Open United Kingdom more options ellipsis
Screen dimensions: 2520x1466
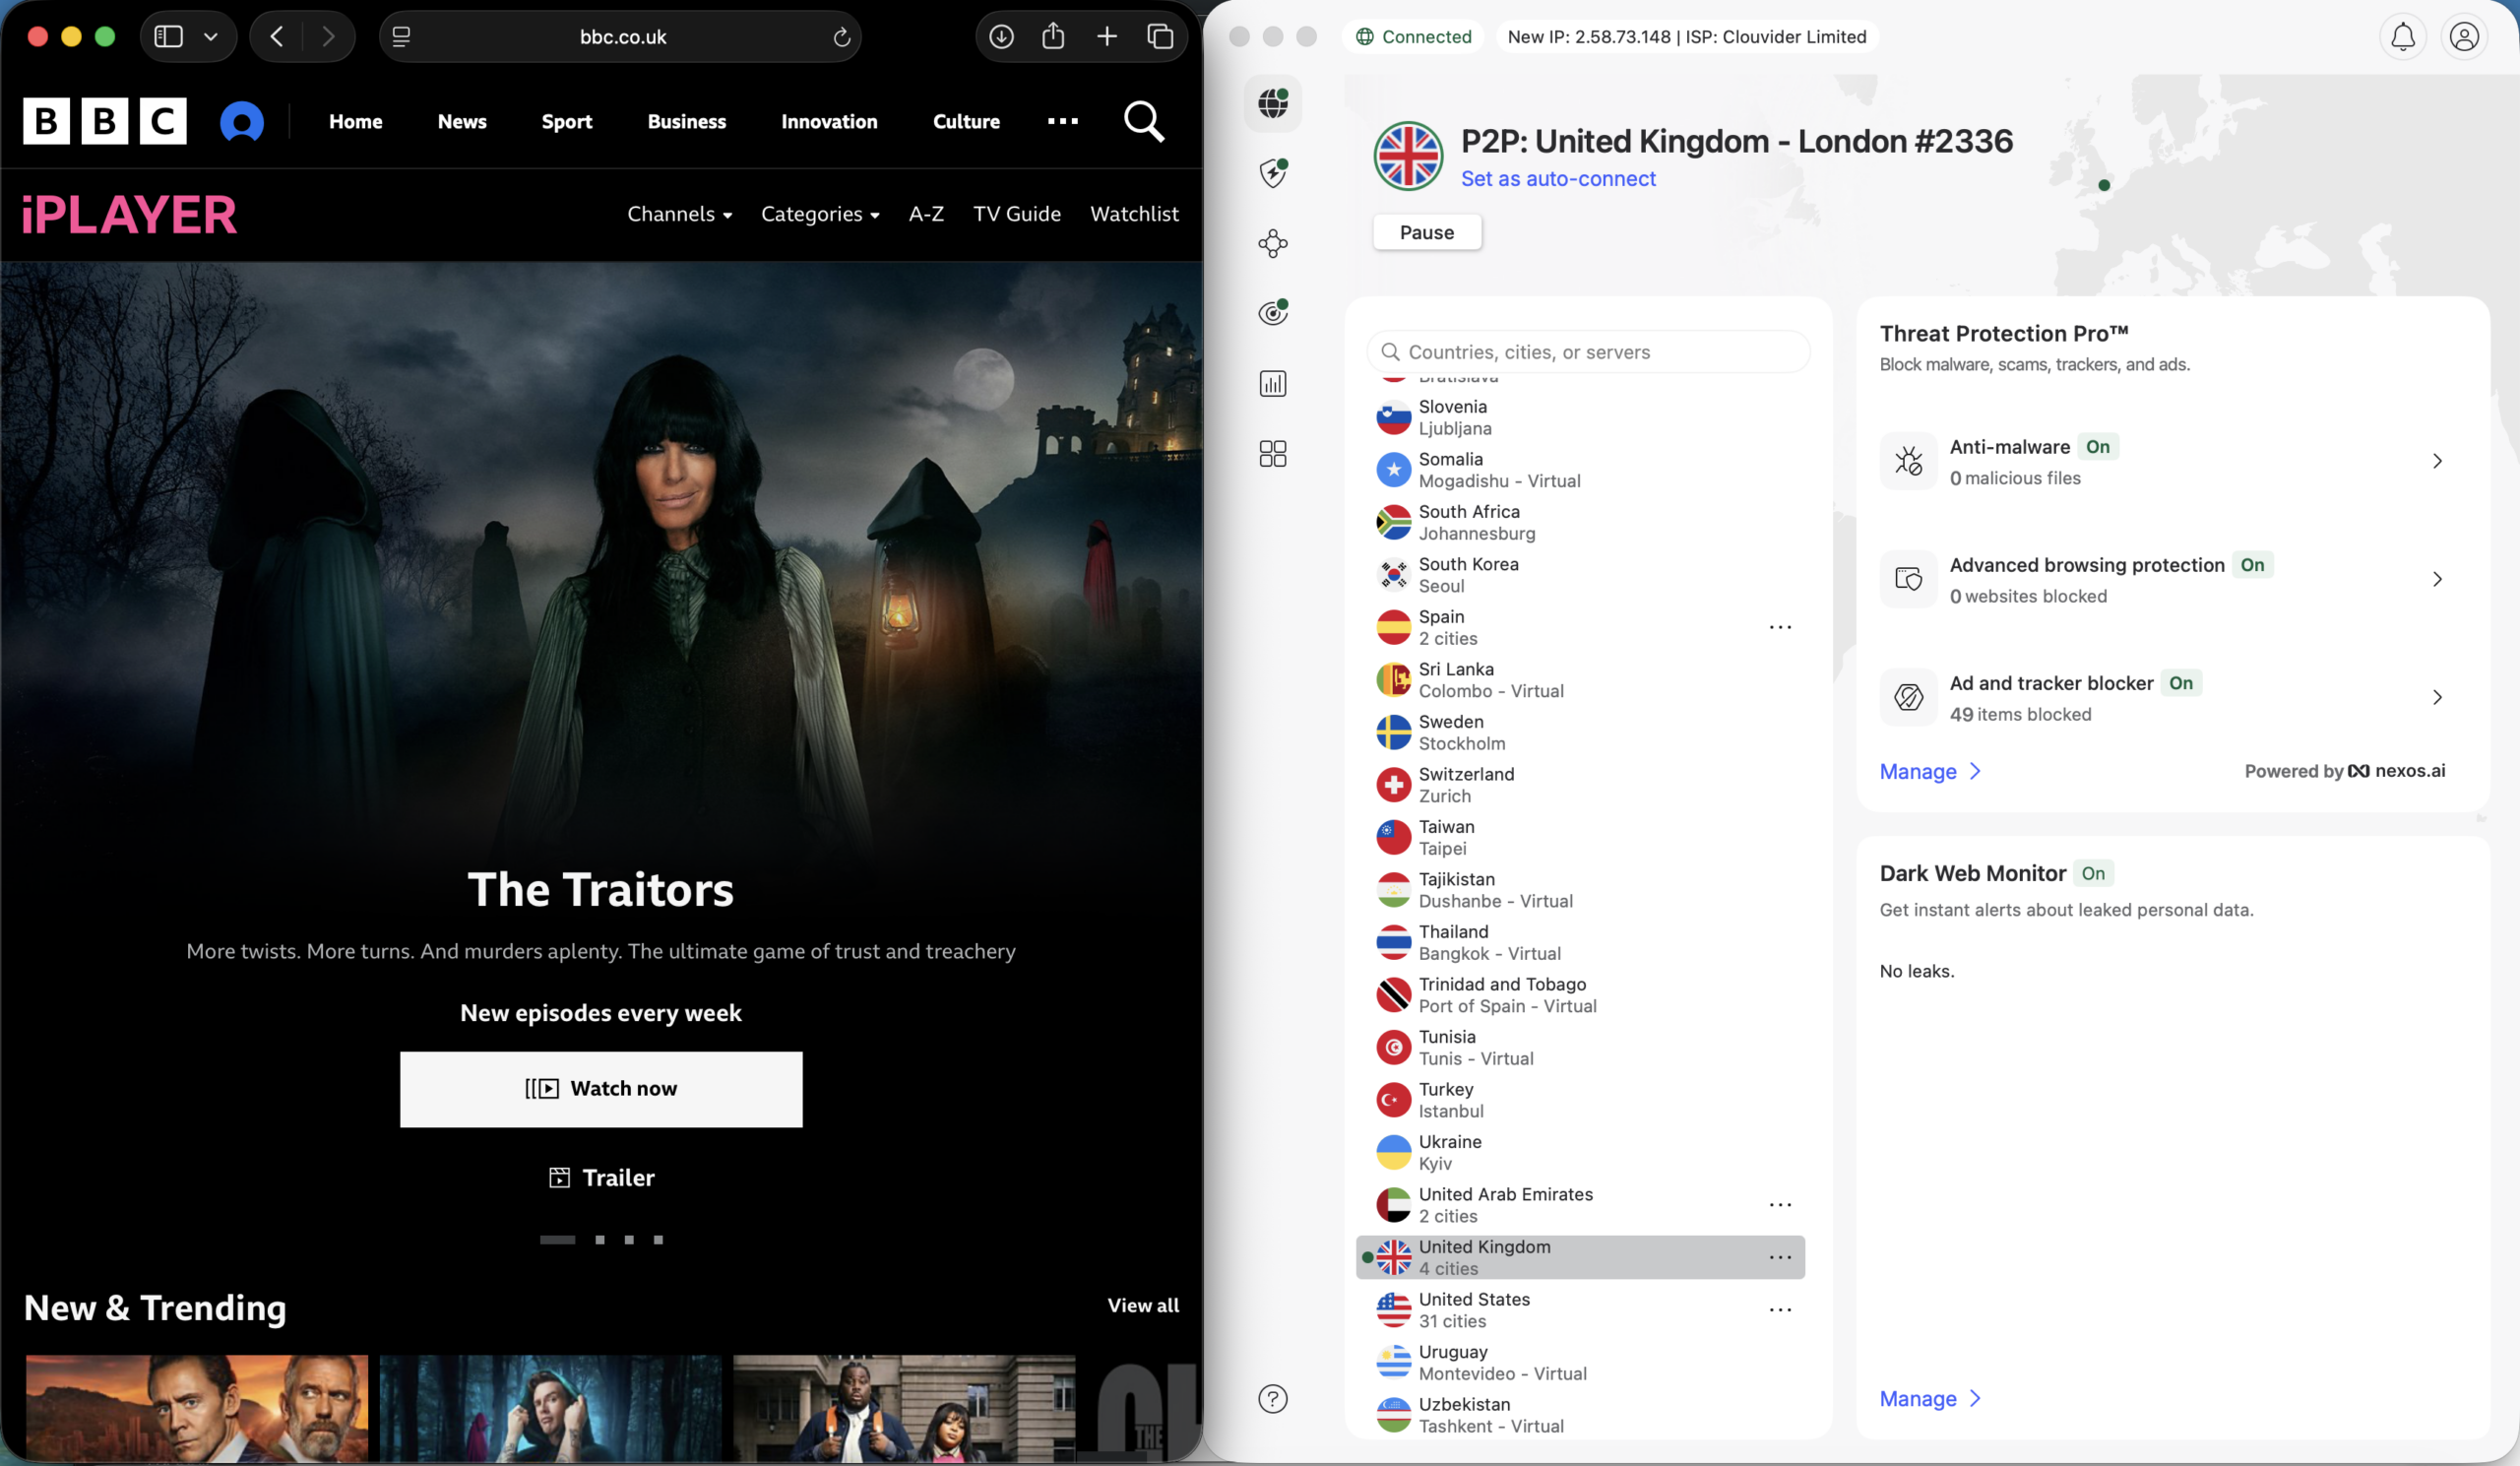click(x=1780, y=1257)
